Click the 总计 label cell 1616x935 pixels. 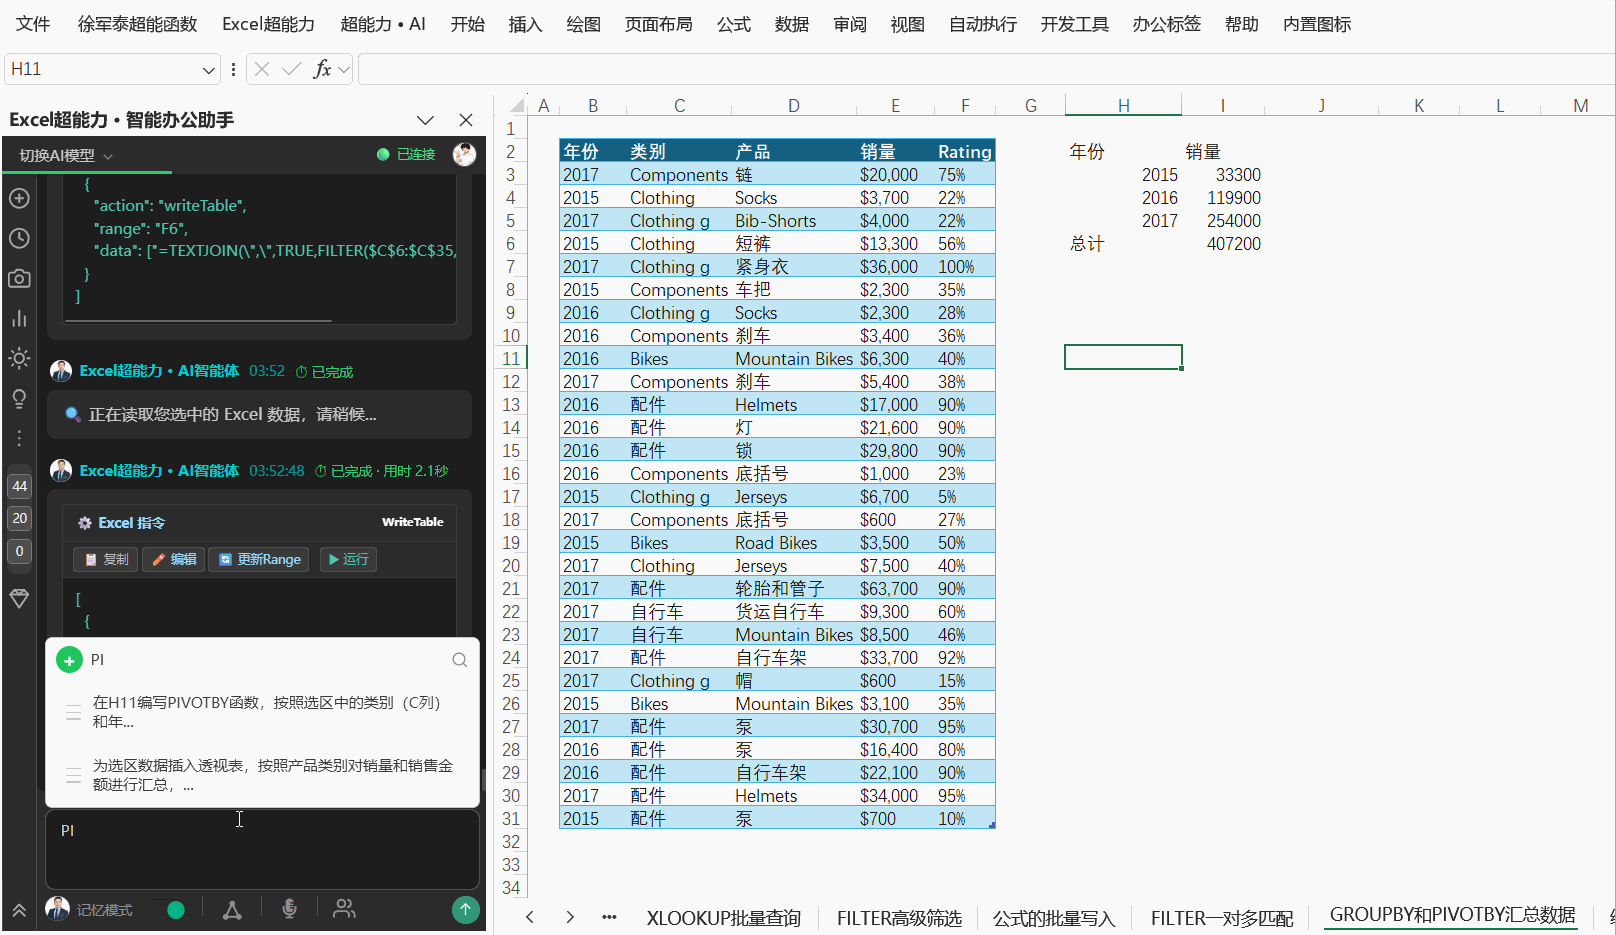tap(1123, 244)
